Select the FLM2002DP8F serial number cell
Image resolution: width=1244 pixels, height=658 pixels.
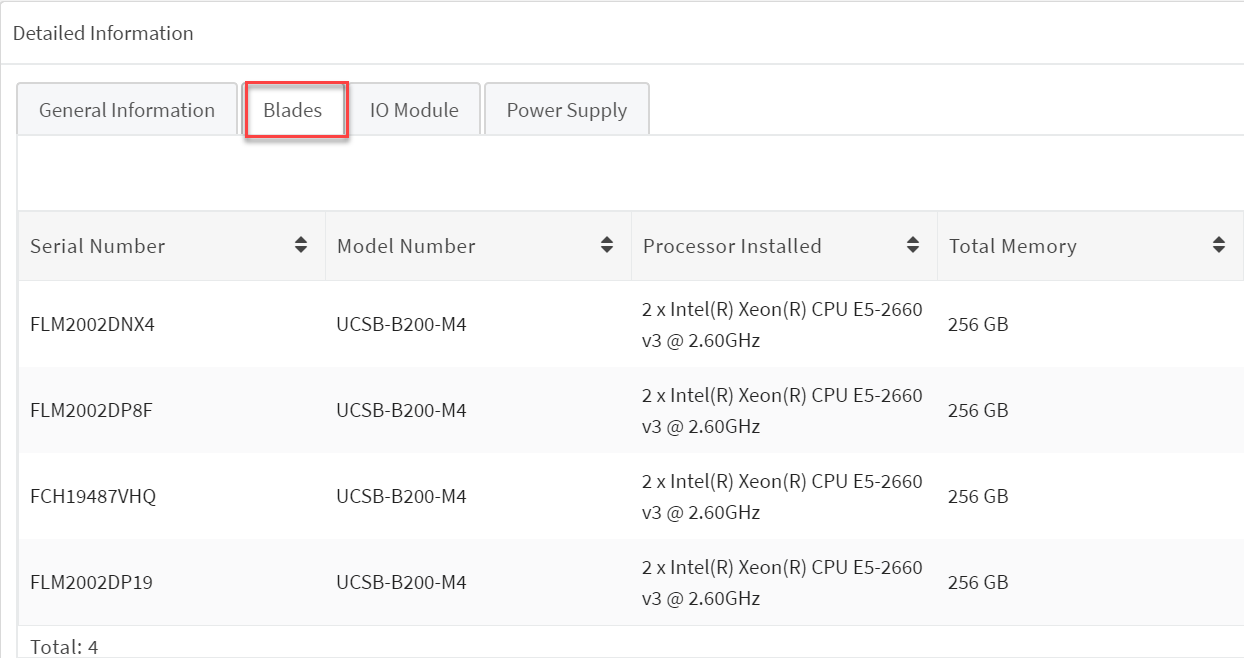(91, 411)
